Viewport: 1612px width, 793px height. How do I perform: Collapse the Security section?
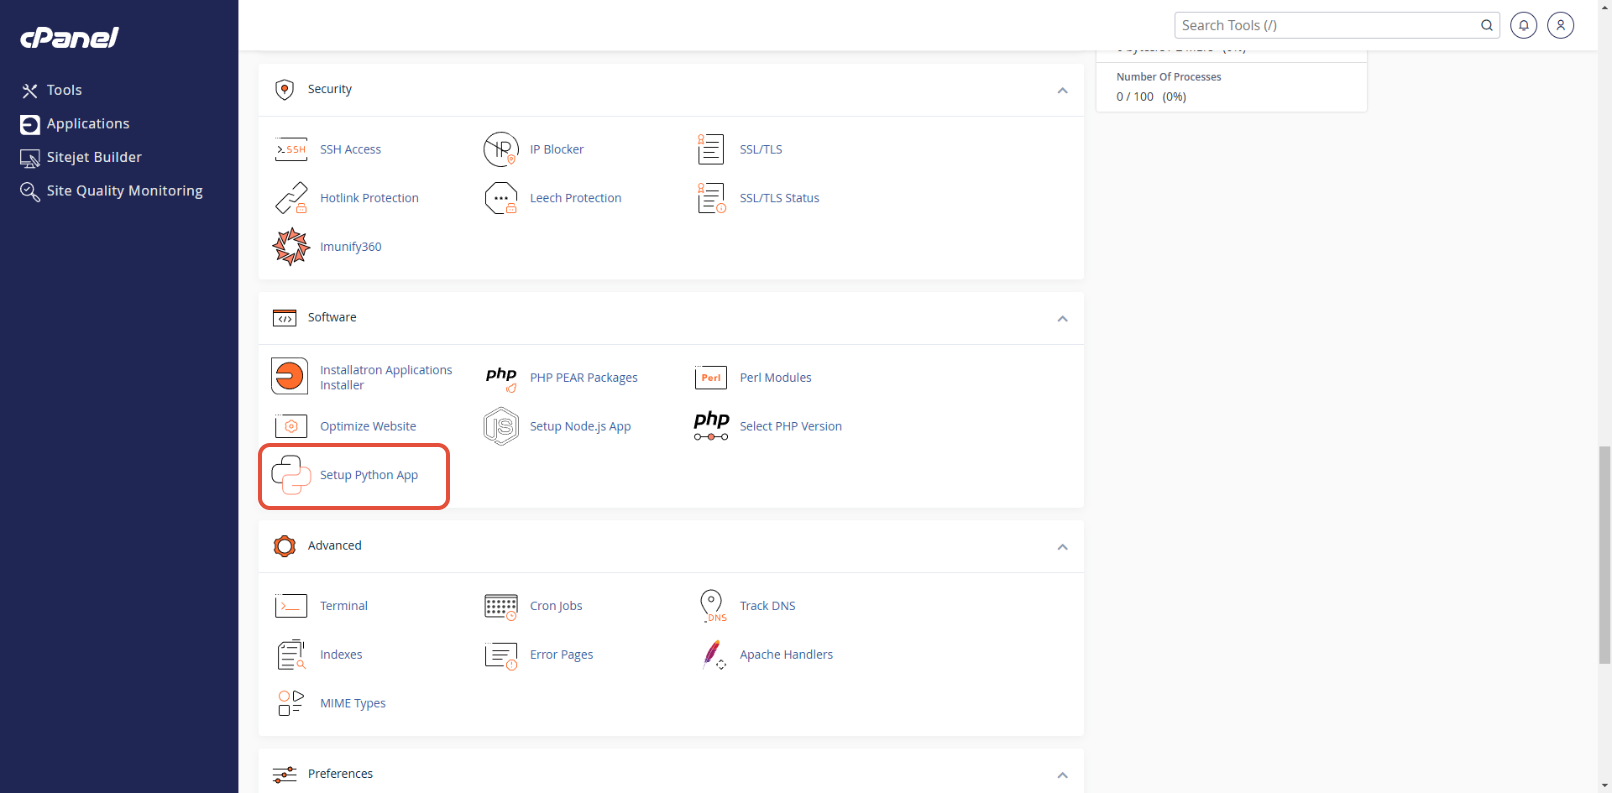tap(1062, 91)
